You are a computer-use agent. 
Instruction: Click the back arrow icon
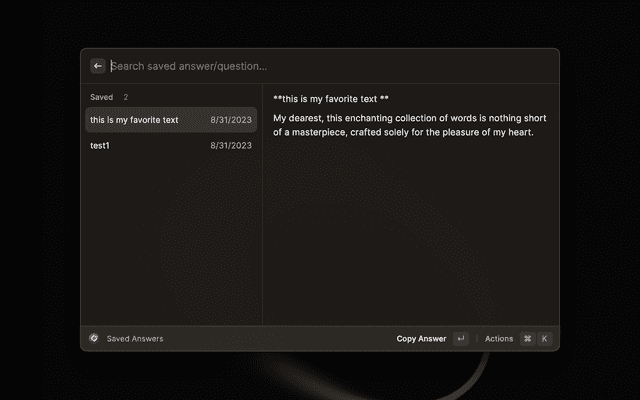pyautogui.click(x=98, y=66)
